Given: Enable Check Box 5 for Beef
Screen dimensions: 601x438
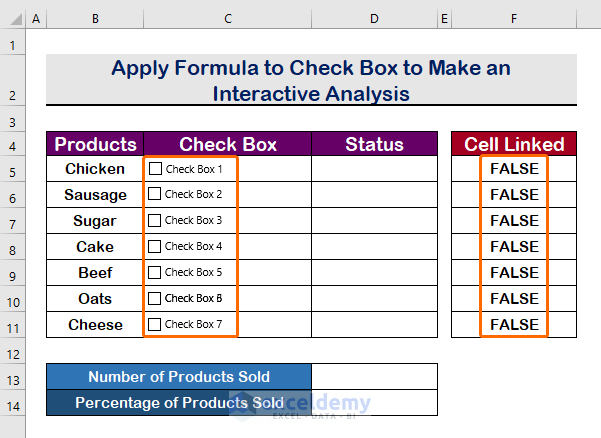Looking at the screenshot, I should pyautogui.click(x=154, y=272).
